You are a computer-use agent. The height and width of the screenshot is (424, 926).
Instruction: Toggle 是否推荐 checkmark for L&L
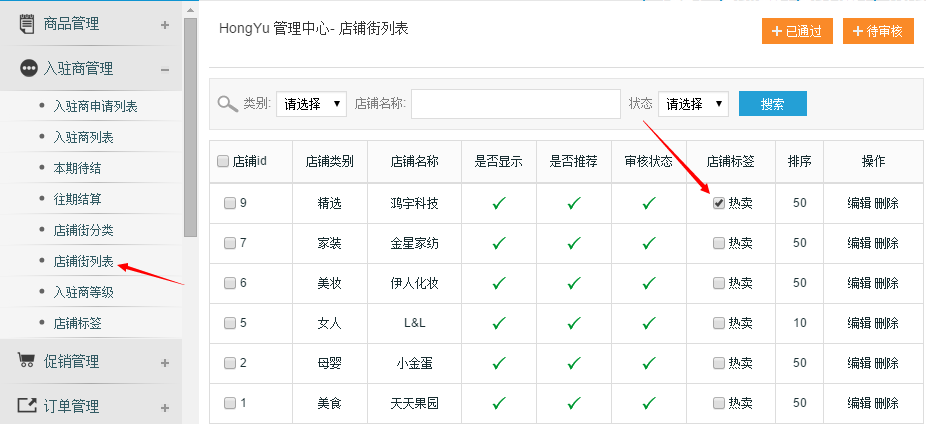574,323
